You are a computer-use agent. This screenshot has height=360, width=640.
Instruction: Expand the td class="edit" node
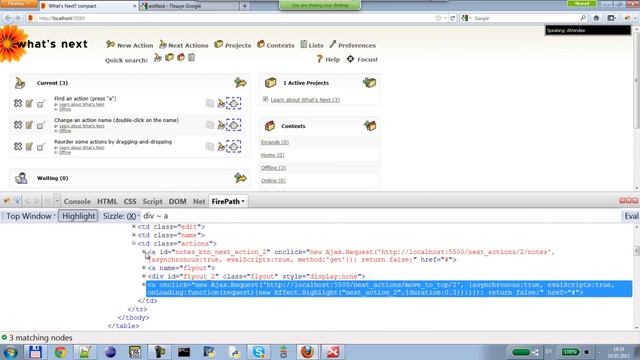point(133,227)
